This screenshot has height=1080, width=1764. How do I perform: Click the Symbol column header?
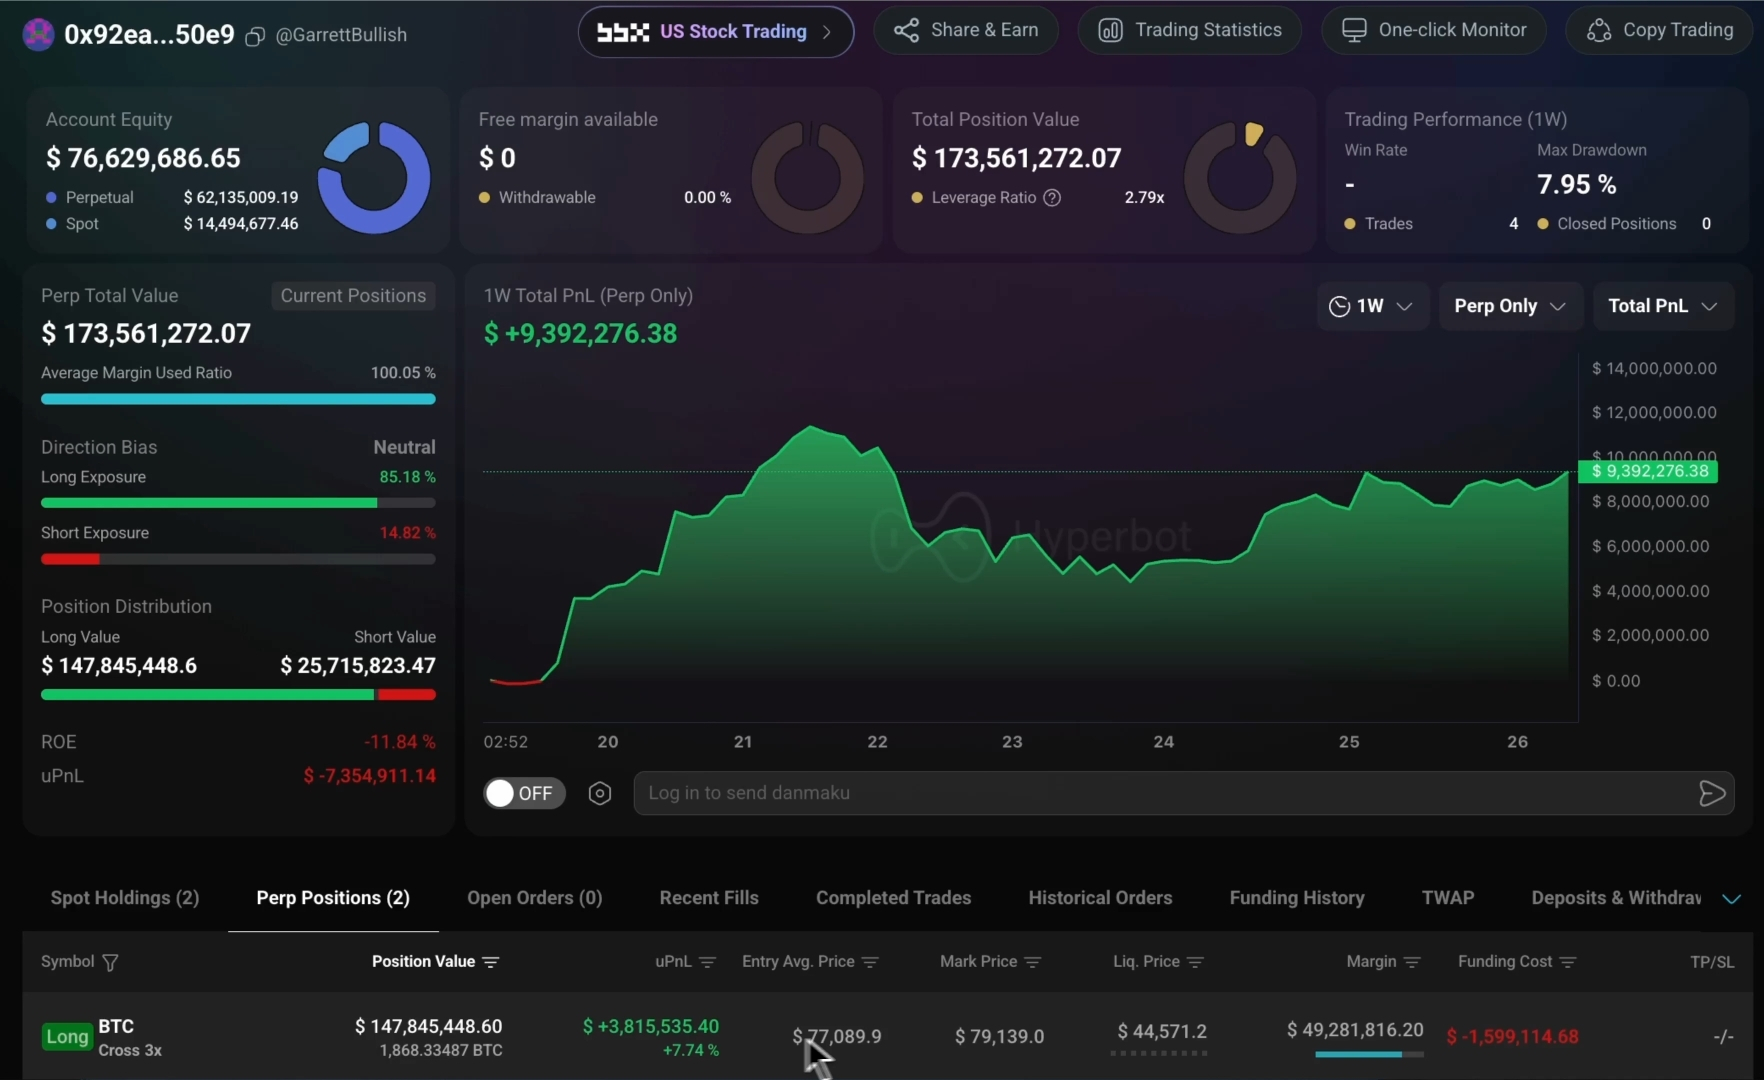(x=67, y=962)
